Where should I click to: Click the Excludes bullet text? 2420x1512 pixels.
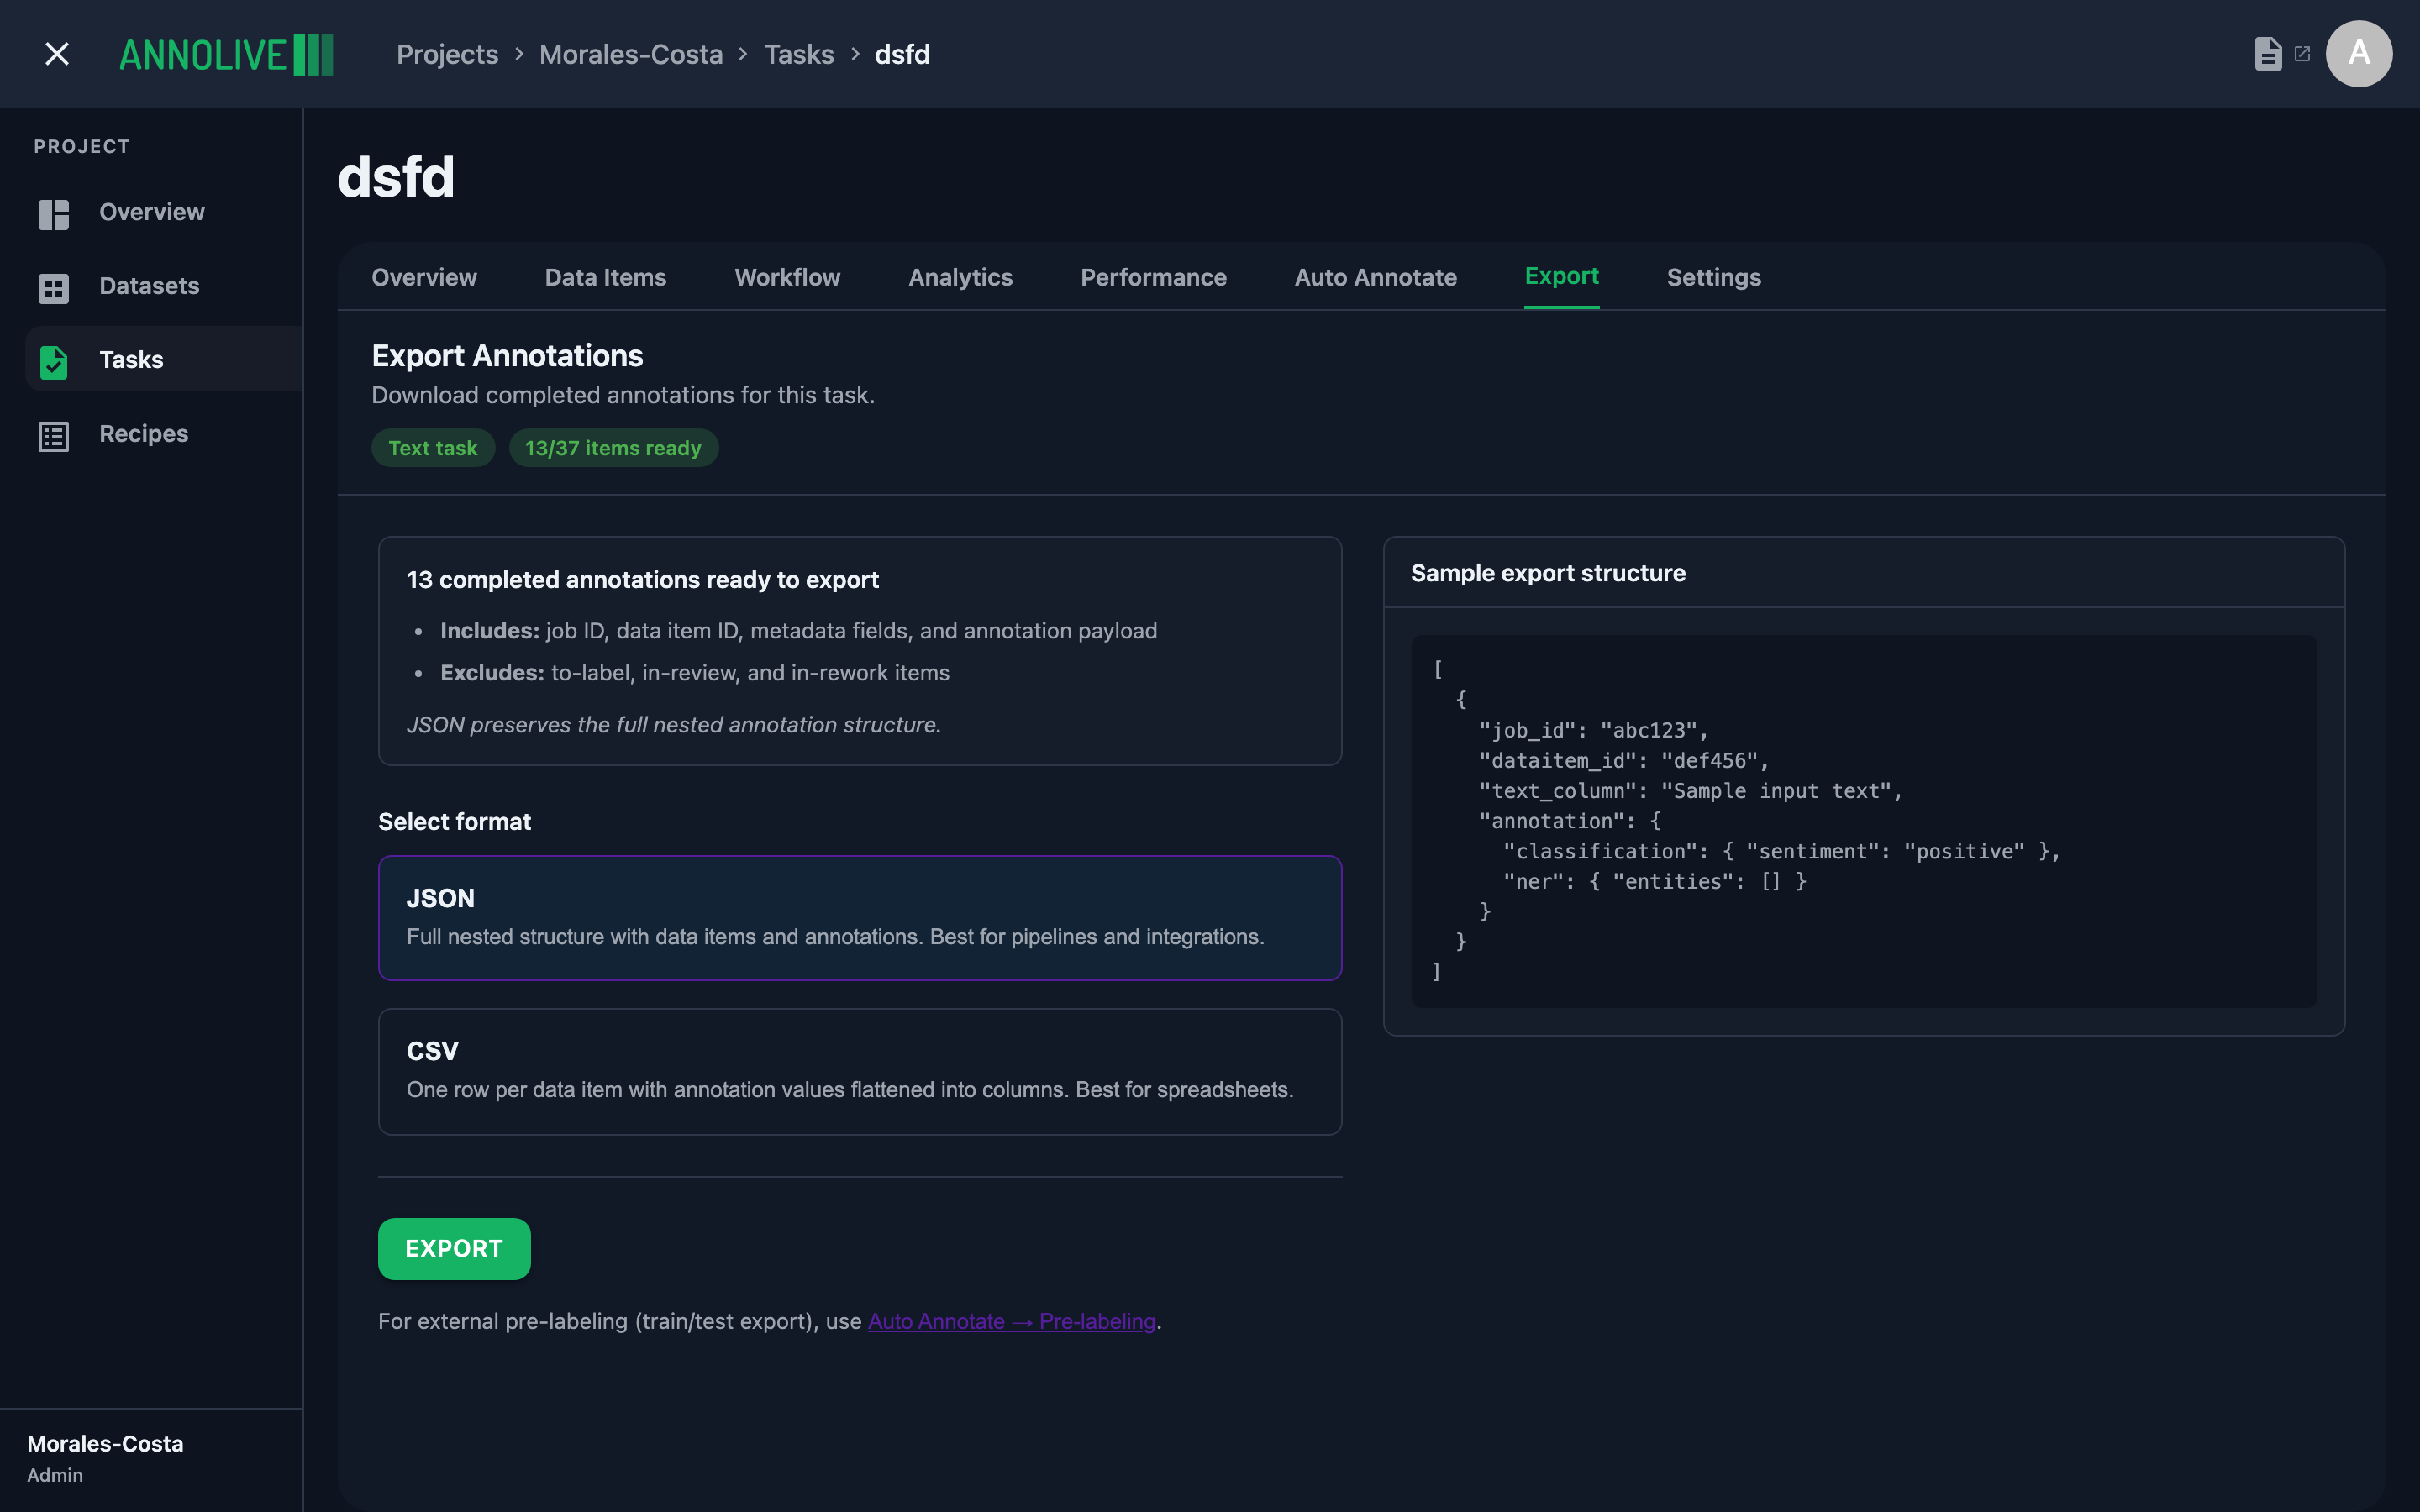tap(694, 673)
